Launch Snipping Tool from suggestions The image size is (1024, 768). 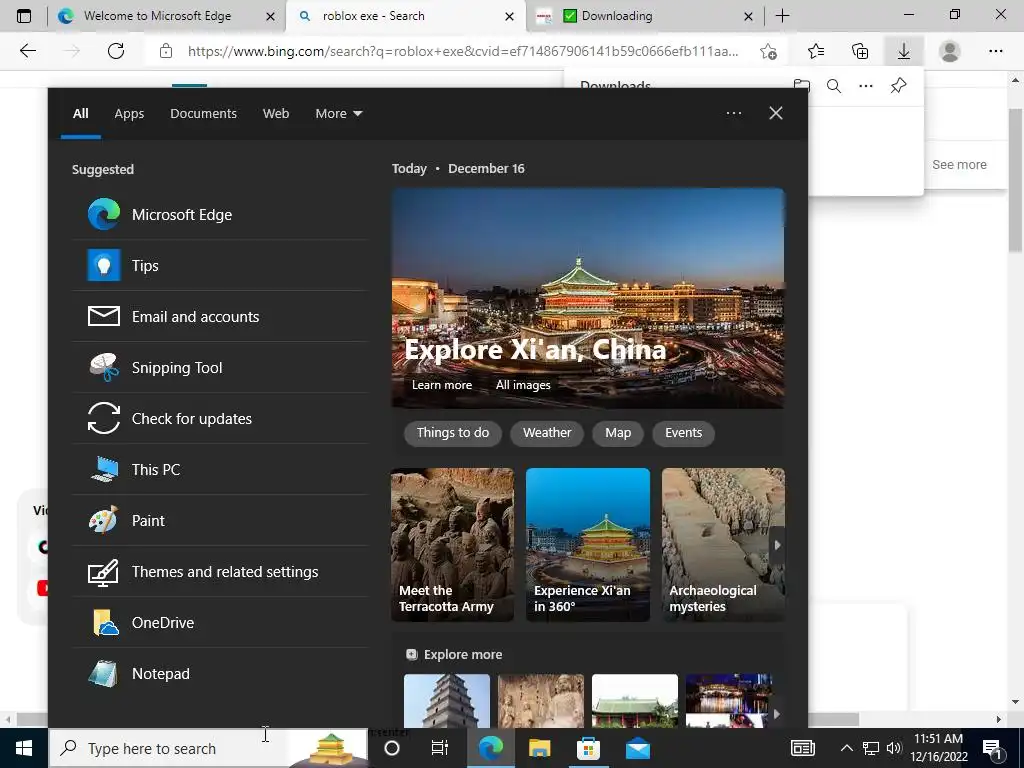coord(220,367)
